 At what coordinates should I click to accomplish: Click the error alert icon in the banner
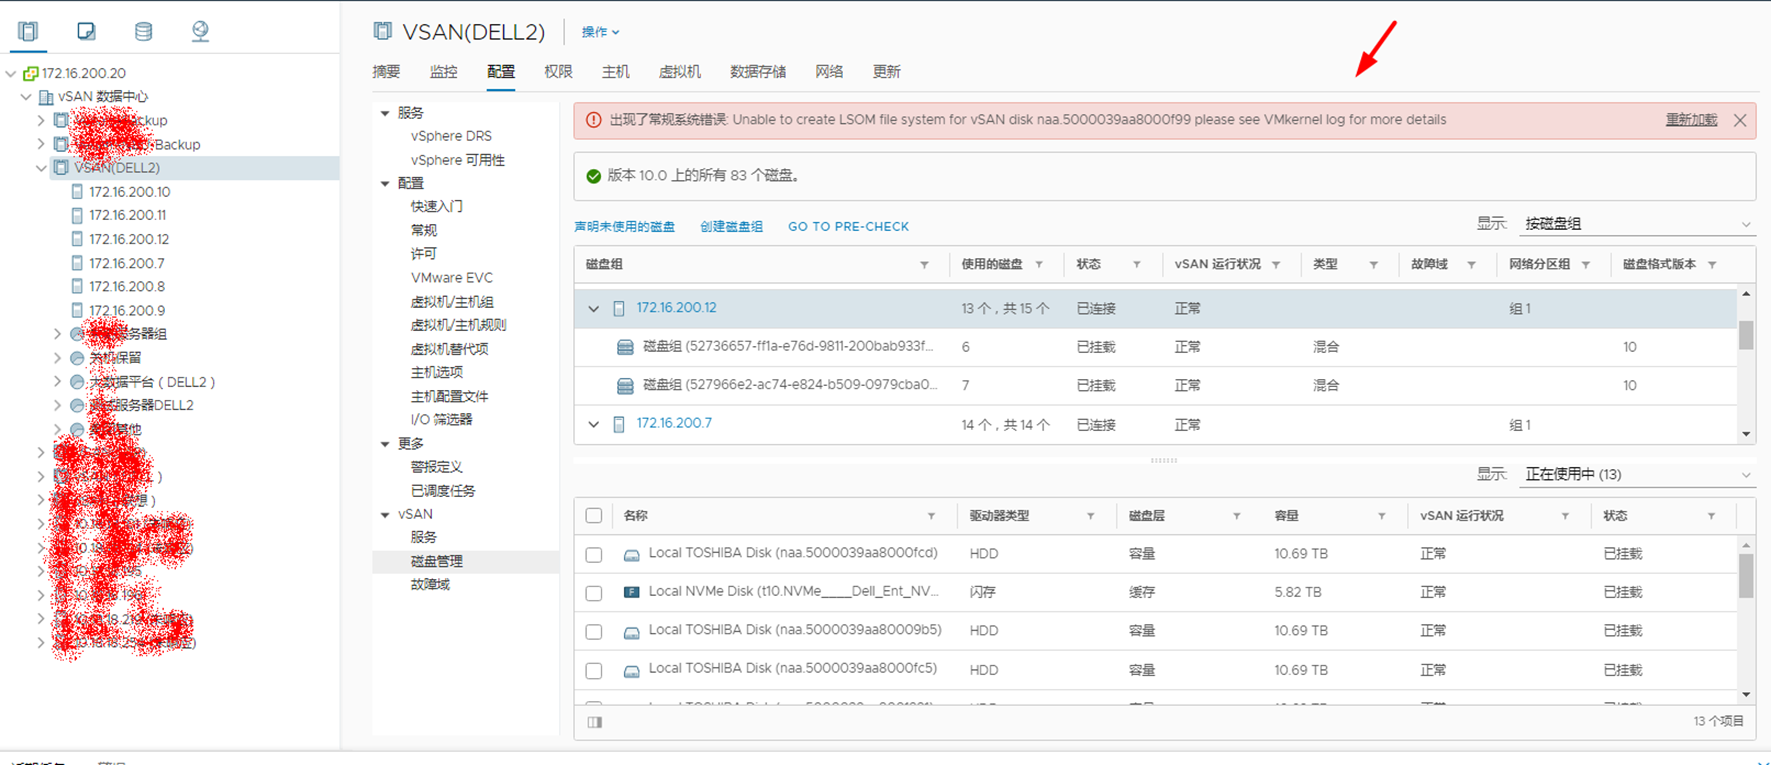(593, 120)
